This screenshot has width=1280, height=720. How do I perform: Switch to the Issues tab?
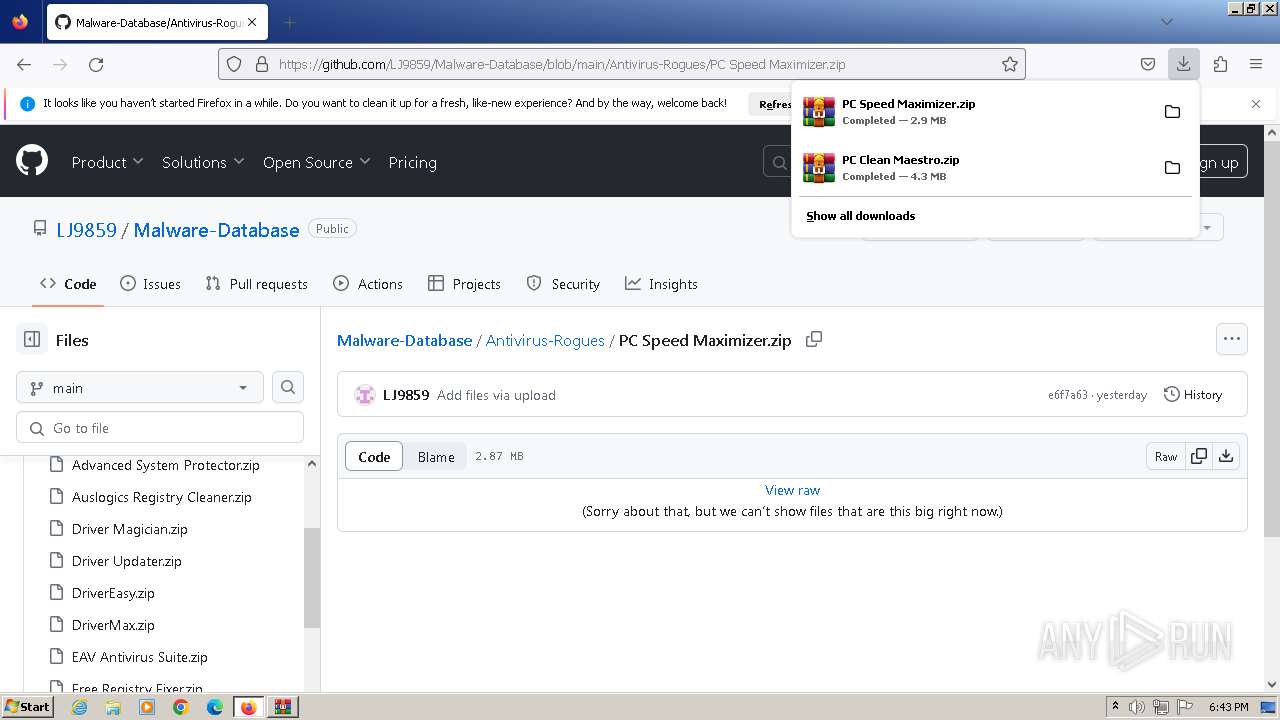(150, 284)
